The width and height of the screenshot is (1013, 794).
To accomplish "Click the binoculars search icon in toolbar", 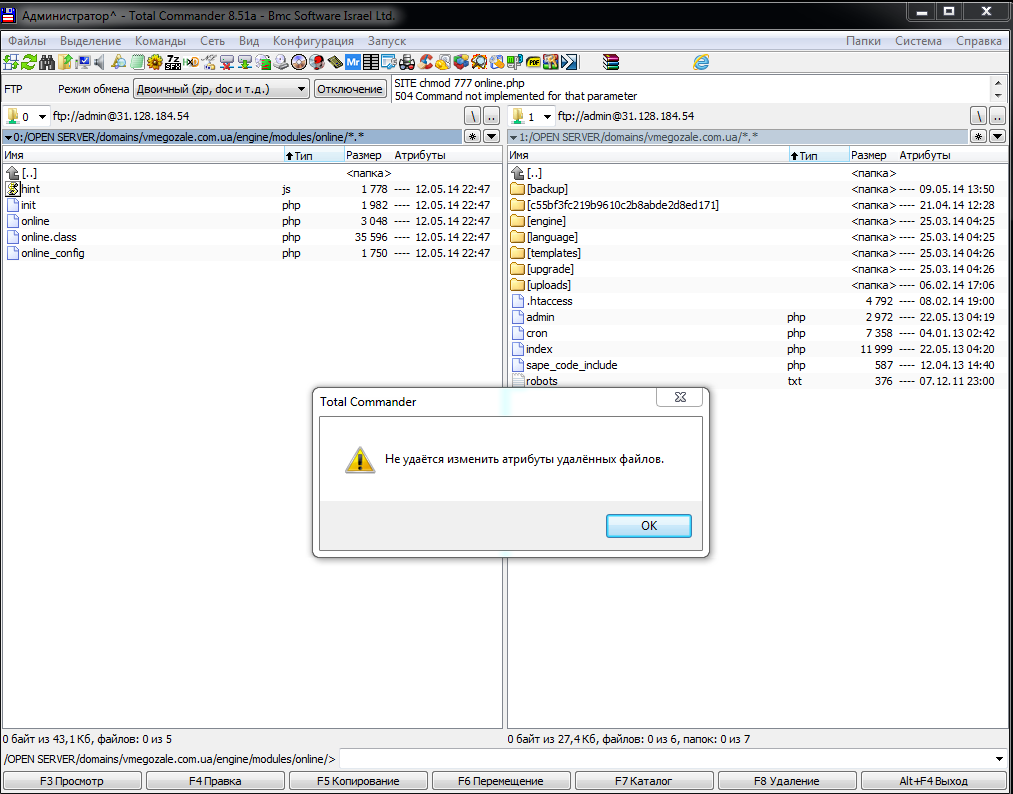I will (47, 62).
